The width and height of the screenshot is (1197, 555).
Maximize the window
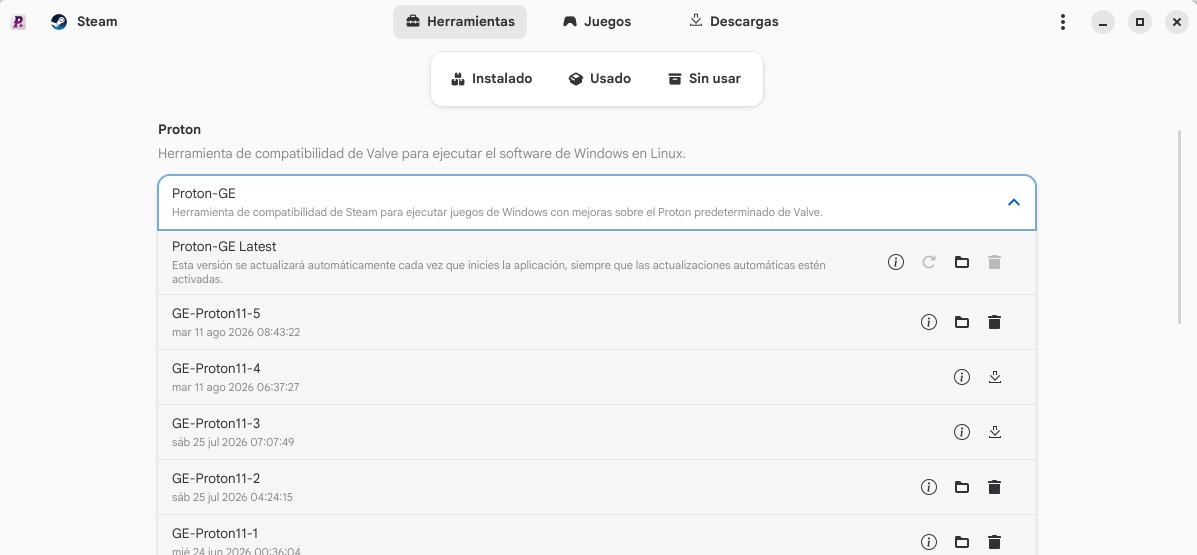click(x=1140, y=22)
